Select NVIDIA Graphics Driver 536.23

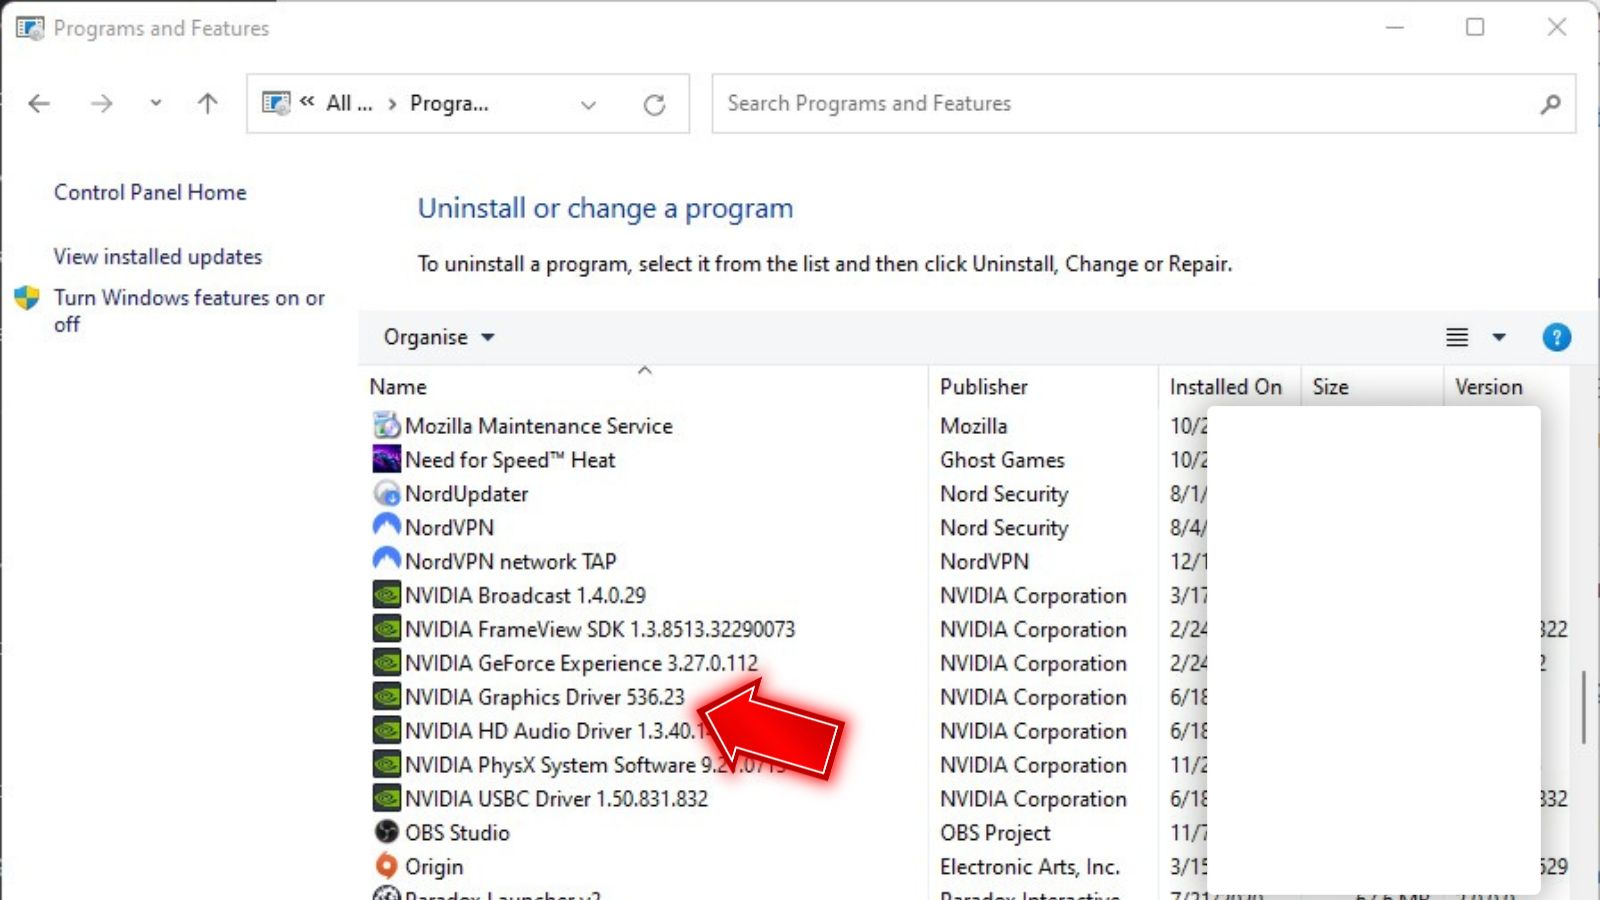pos(545,698)
